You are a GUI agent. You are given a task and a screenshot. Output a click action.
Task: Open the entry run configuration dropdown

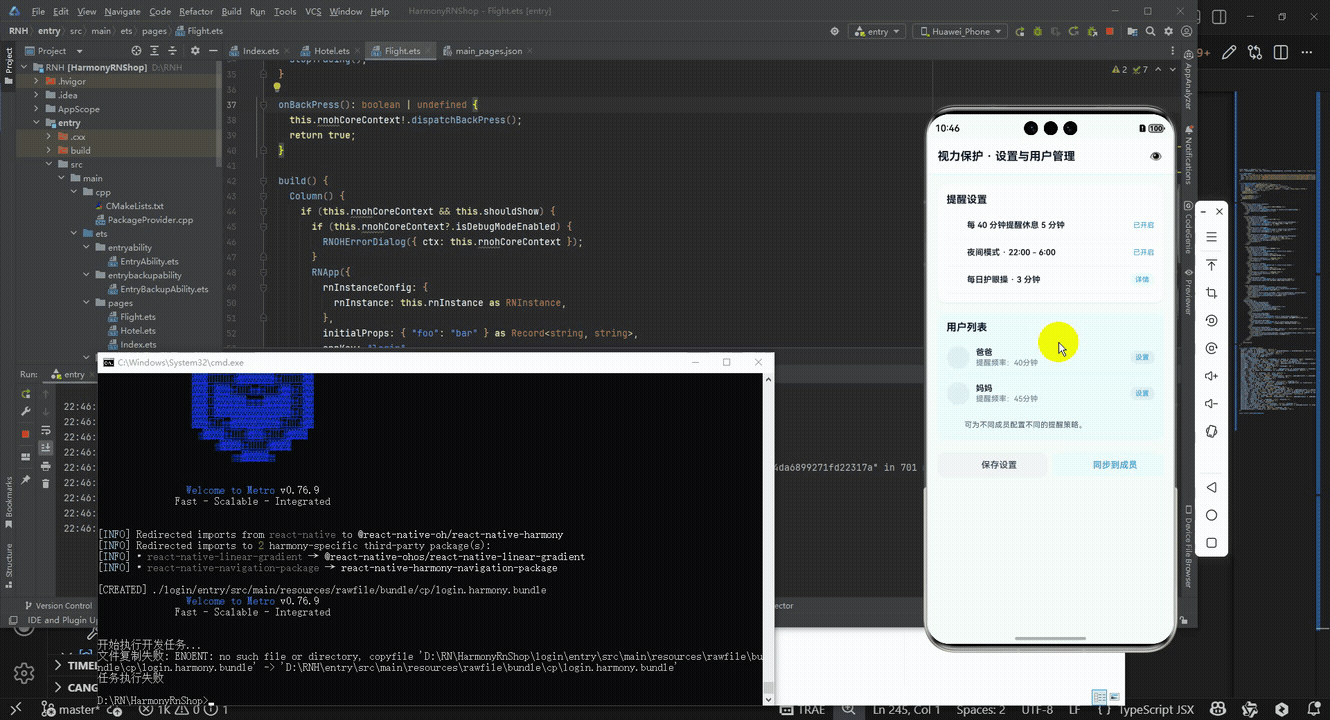coord(877,31)
